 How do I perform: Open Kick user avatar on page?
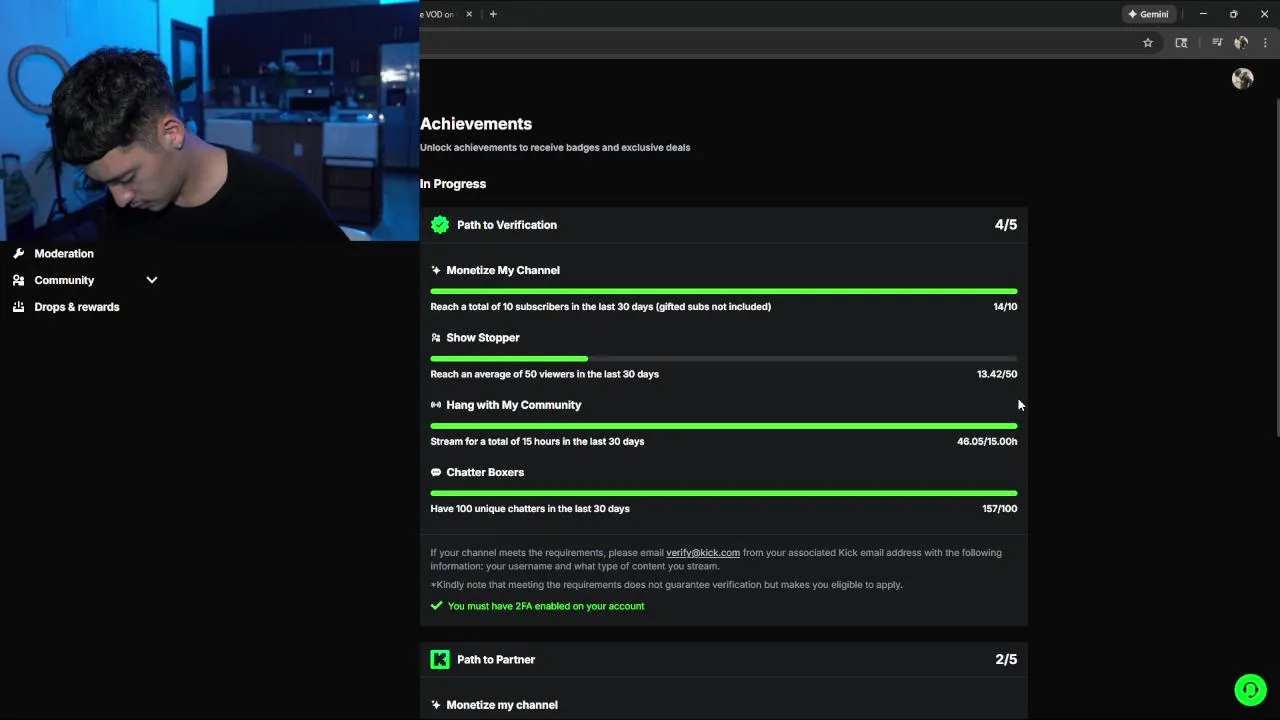(x=1243, y=79)
